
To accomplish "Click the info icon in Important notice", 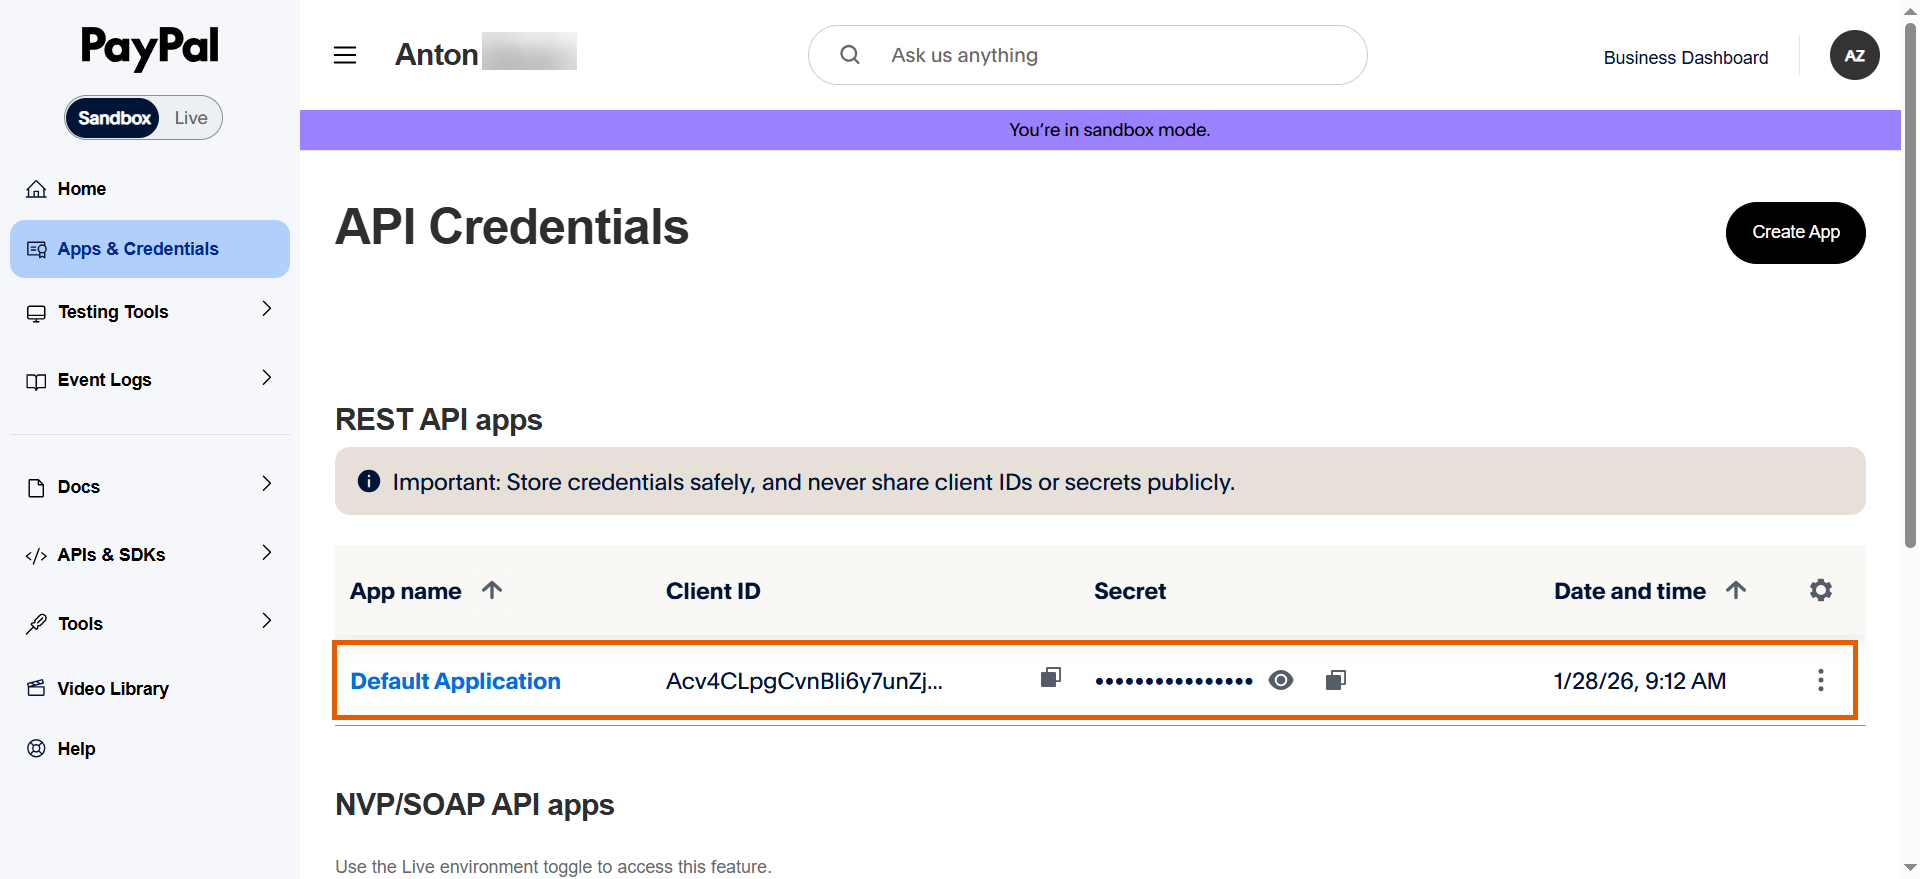I will point(369,481).
